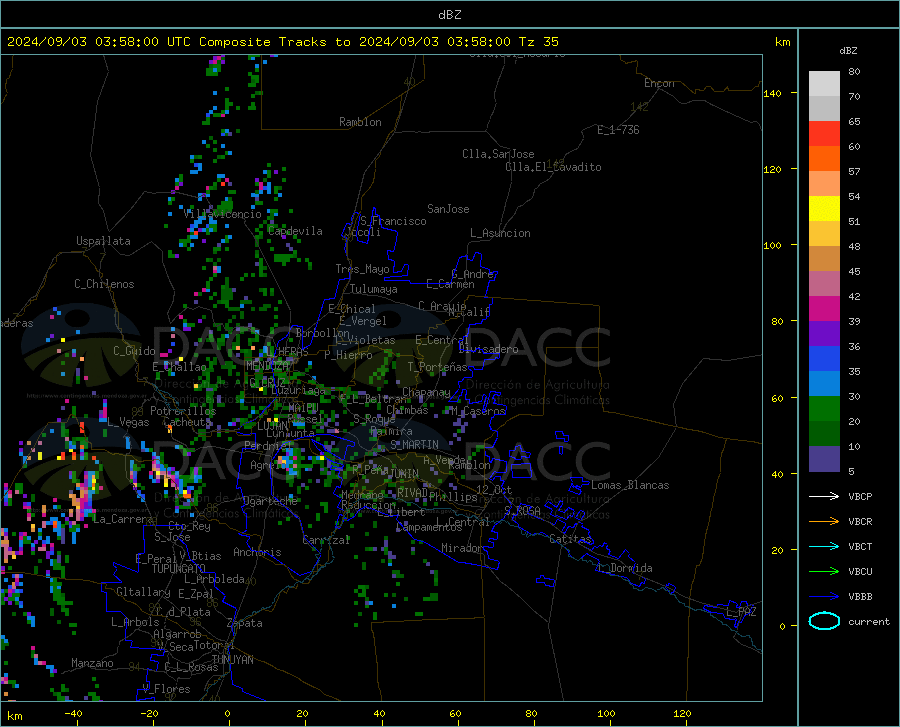The image size is (900, 727).
Task: Select the light gray 80 dBZ swatch
Action: (x=824, y=84)
